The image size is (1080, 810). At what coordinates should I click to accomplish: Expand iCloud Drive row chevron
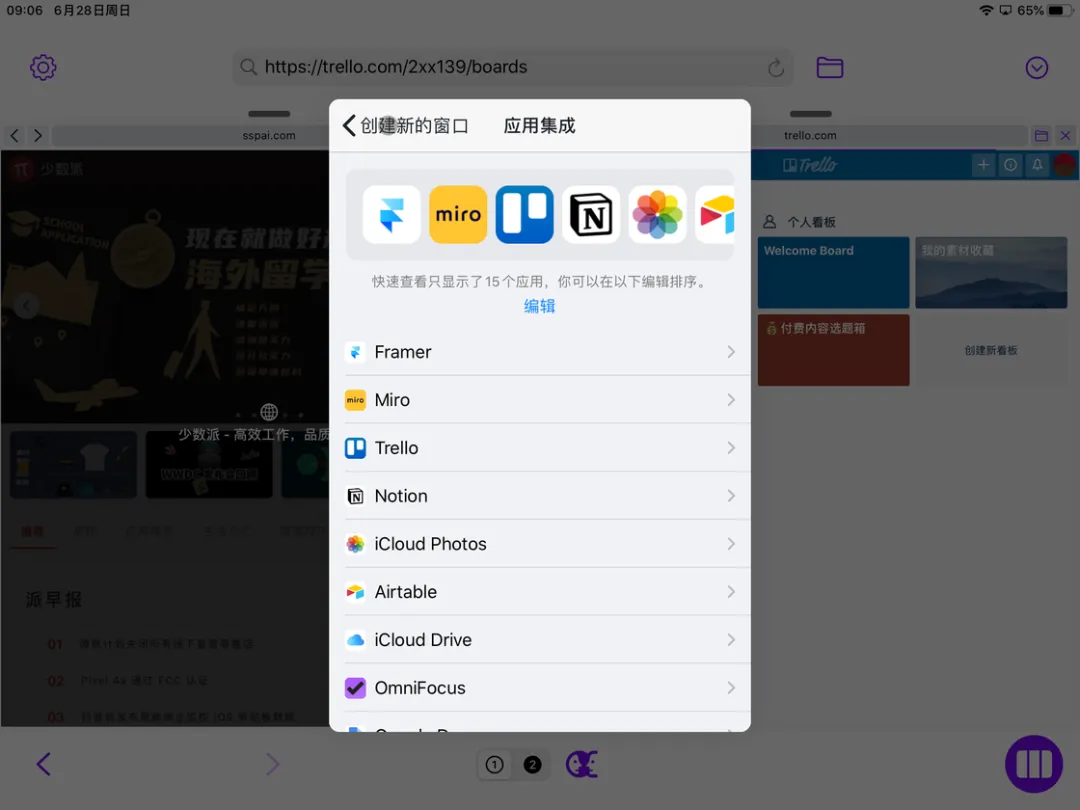(731, 640)
